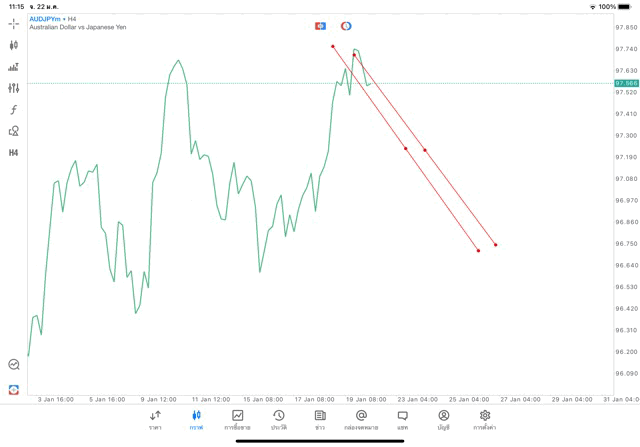Viewport: 640px width, 447px height.
Task: Toggle the red-blue circular chart button
Action: point(346,25)
